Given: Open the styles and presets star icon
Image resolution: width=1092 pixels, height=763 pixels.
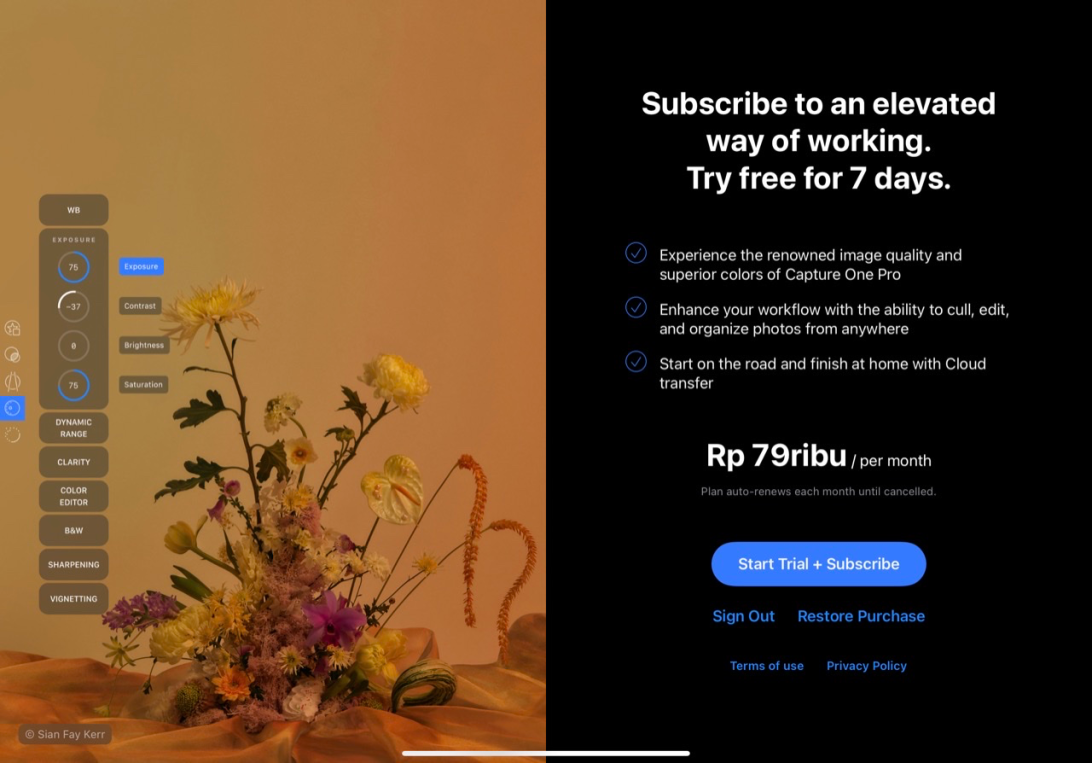Looking at the screenshot, I should point(13,328).
